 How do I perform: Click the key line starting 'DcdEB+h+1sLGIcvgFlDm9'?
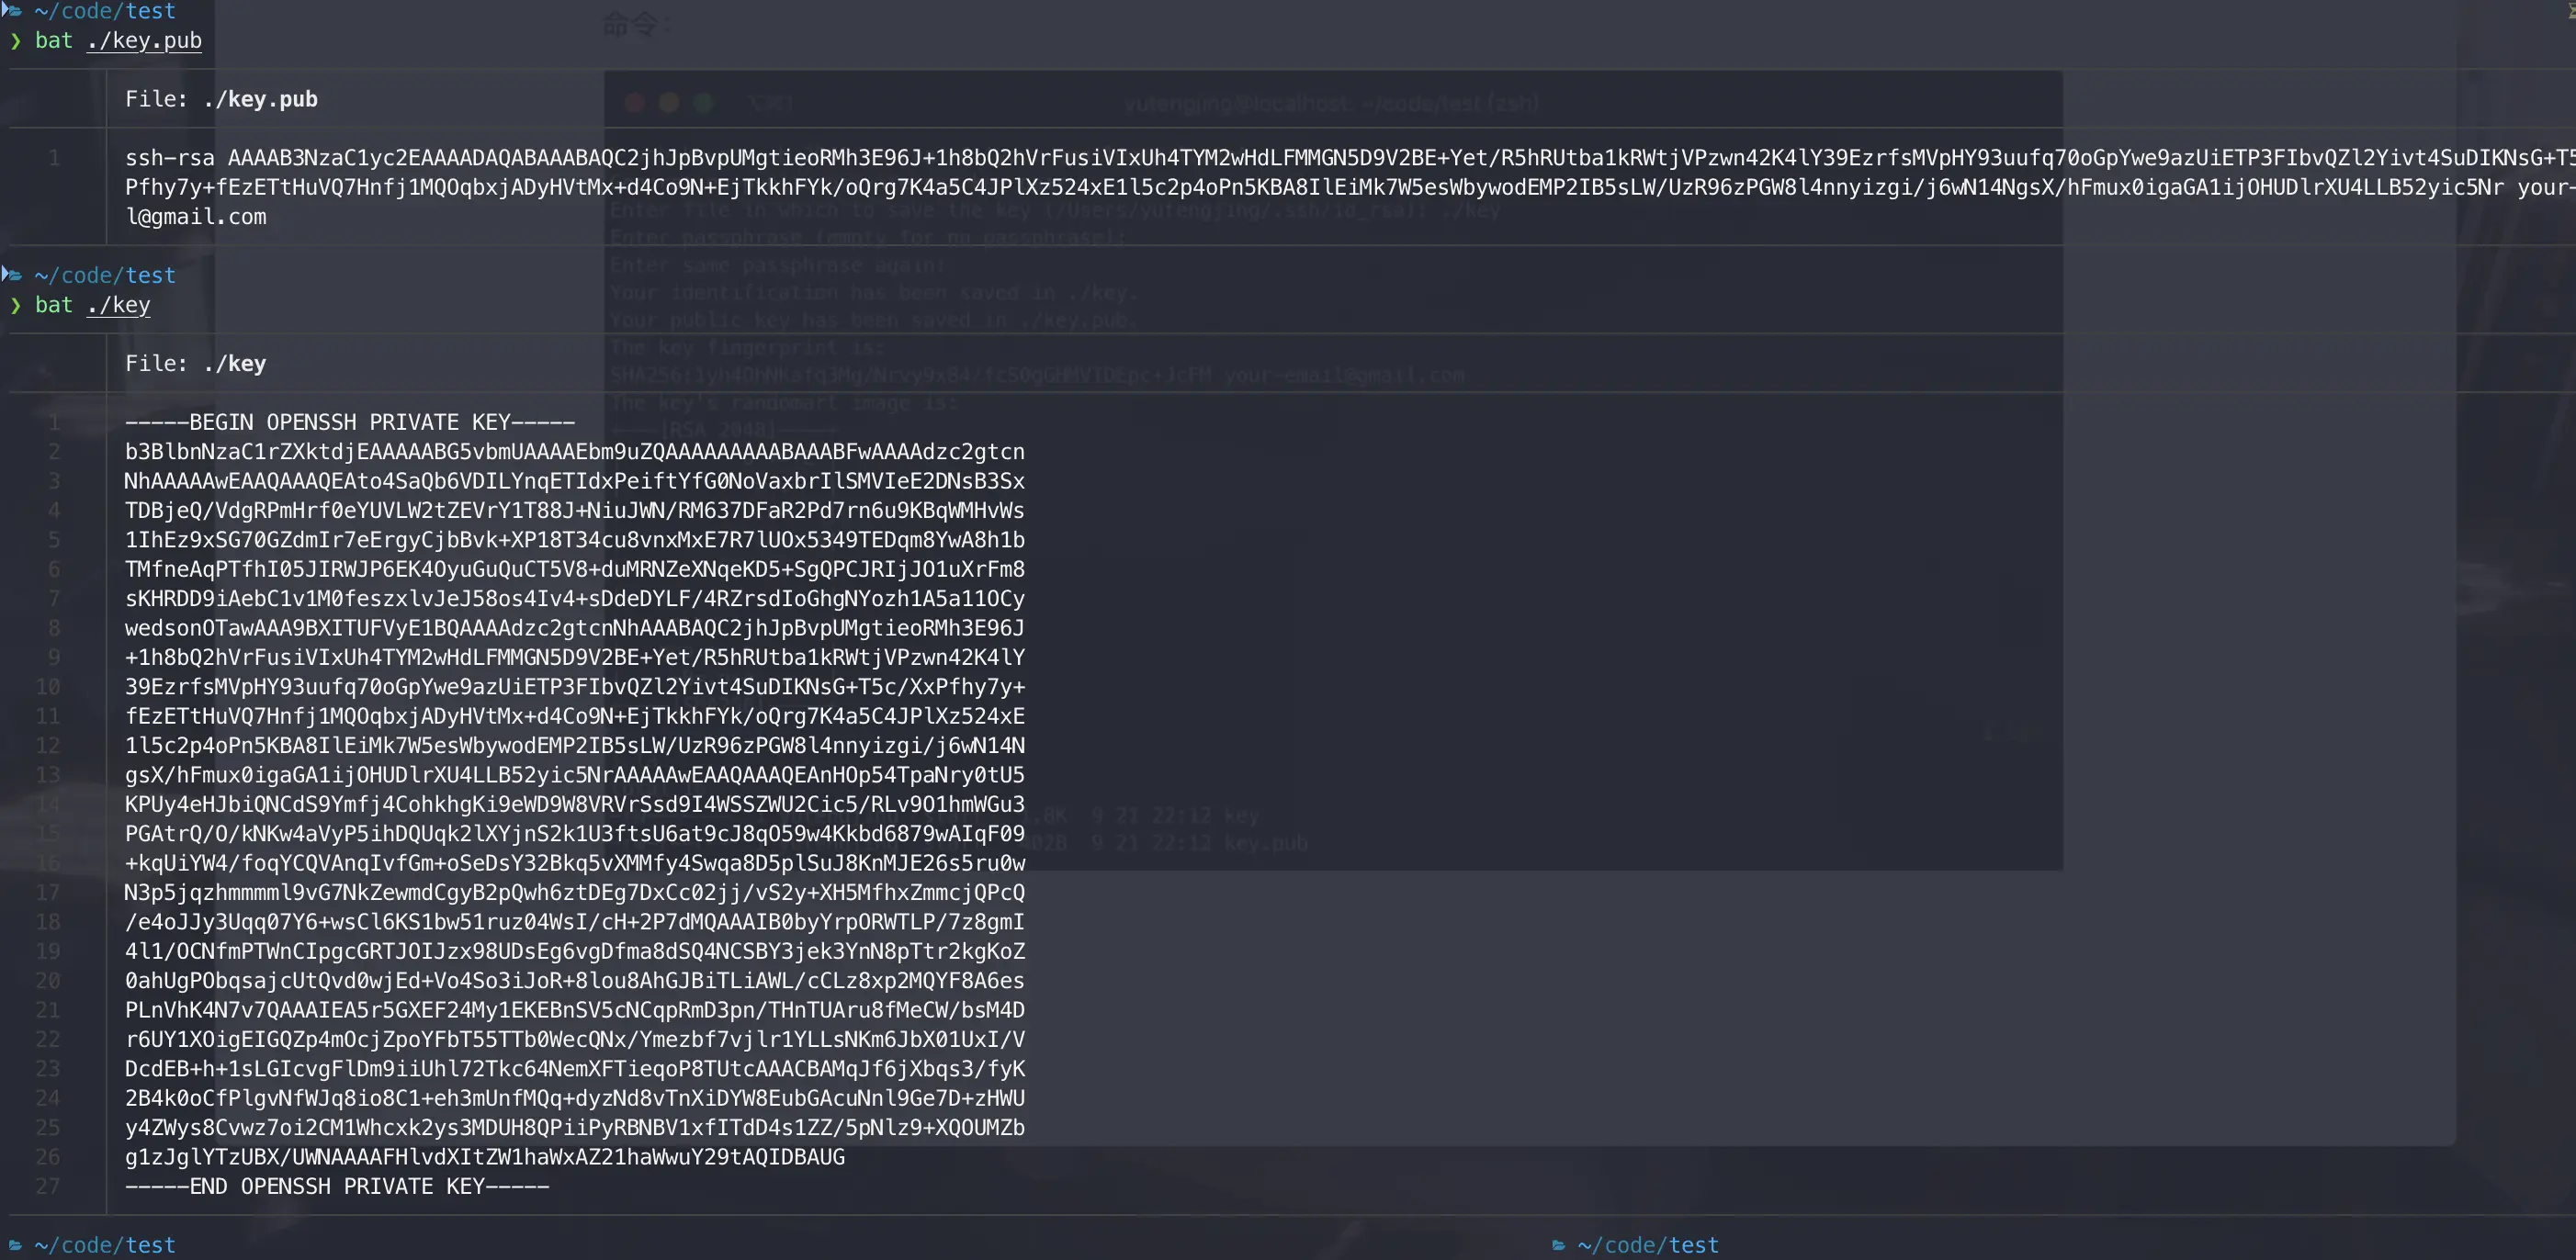coord(575,1069)
